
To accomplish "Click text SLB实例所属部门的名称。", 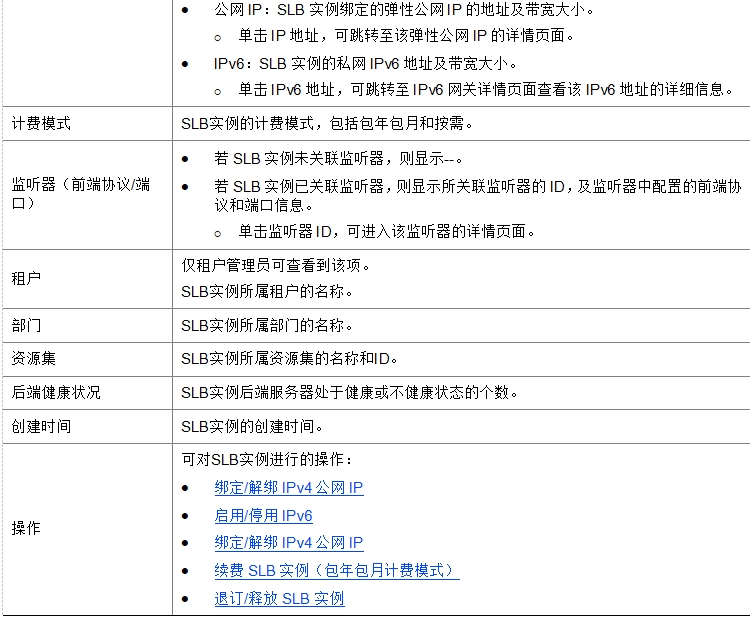I will pos(267,325).
